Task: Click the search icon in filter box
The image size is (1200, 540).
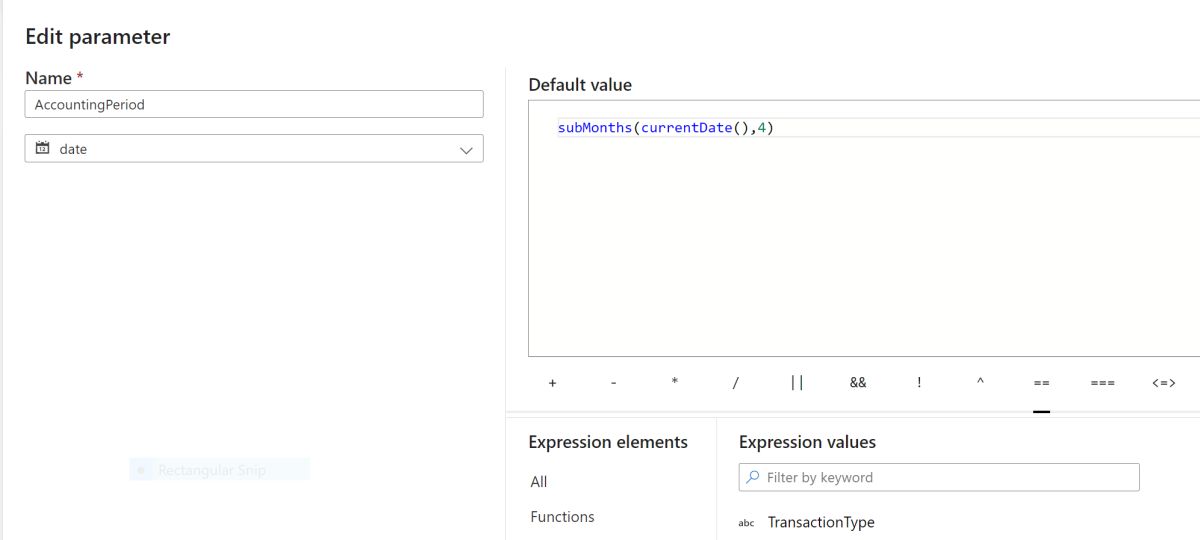Action: [752, 478]
